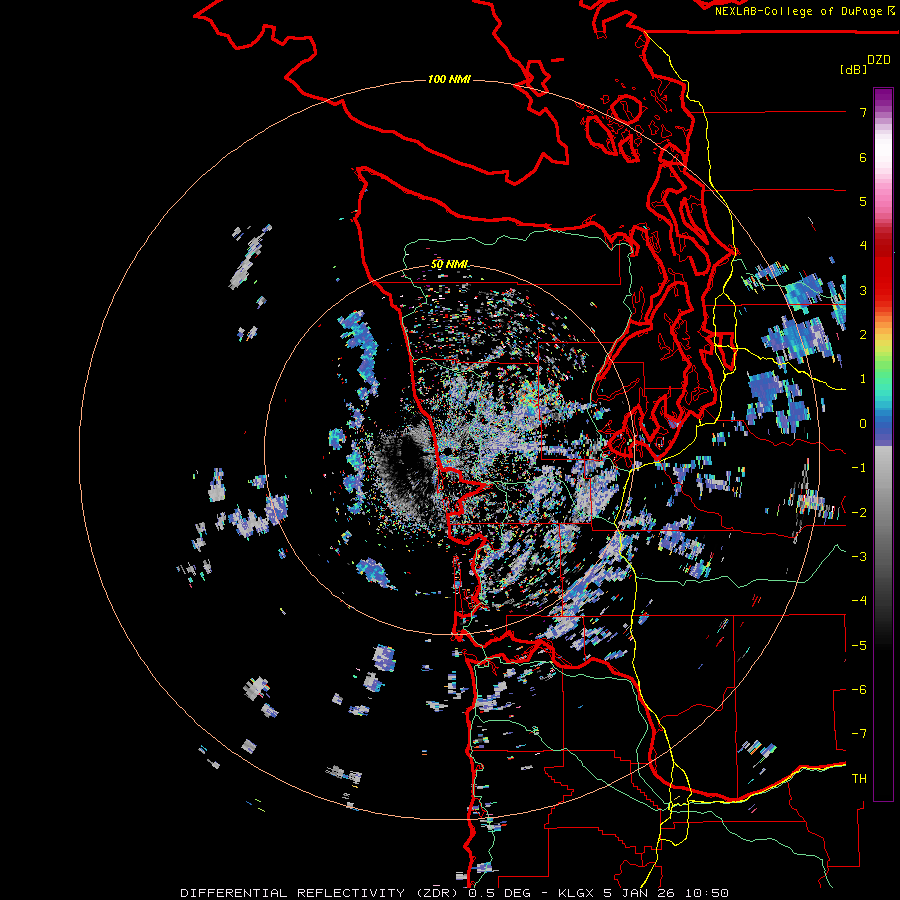The height and width of the screenshot is (900, 900).
Task: Click the -1 value on the color scale
Action: 859,468
